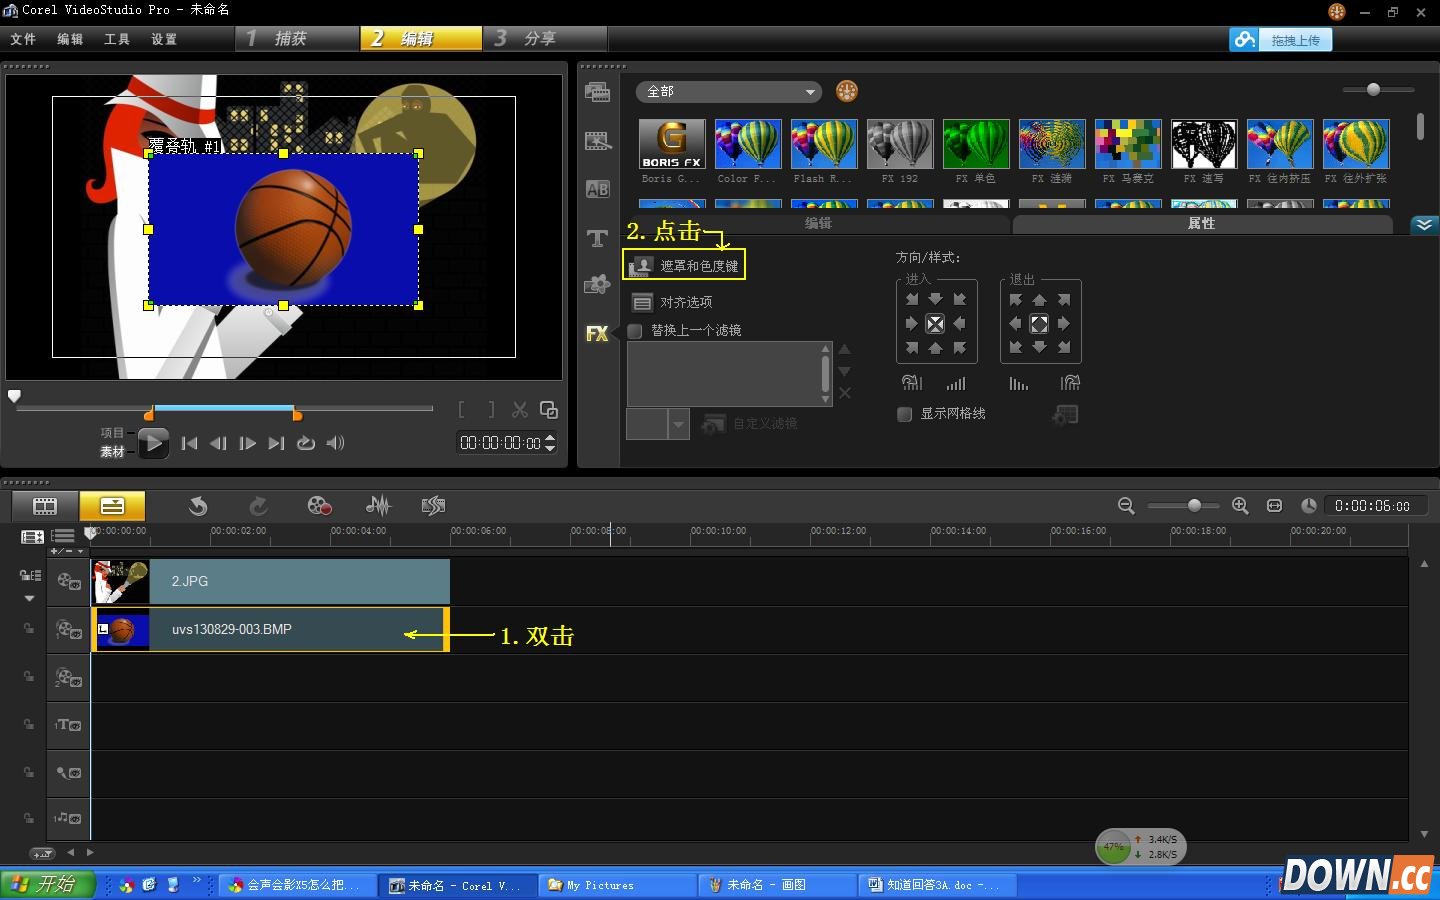
Task: Click the 遮罩和色度键 button
Action: point(685,266)
